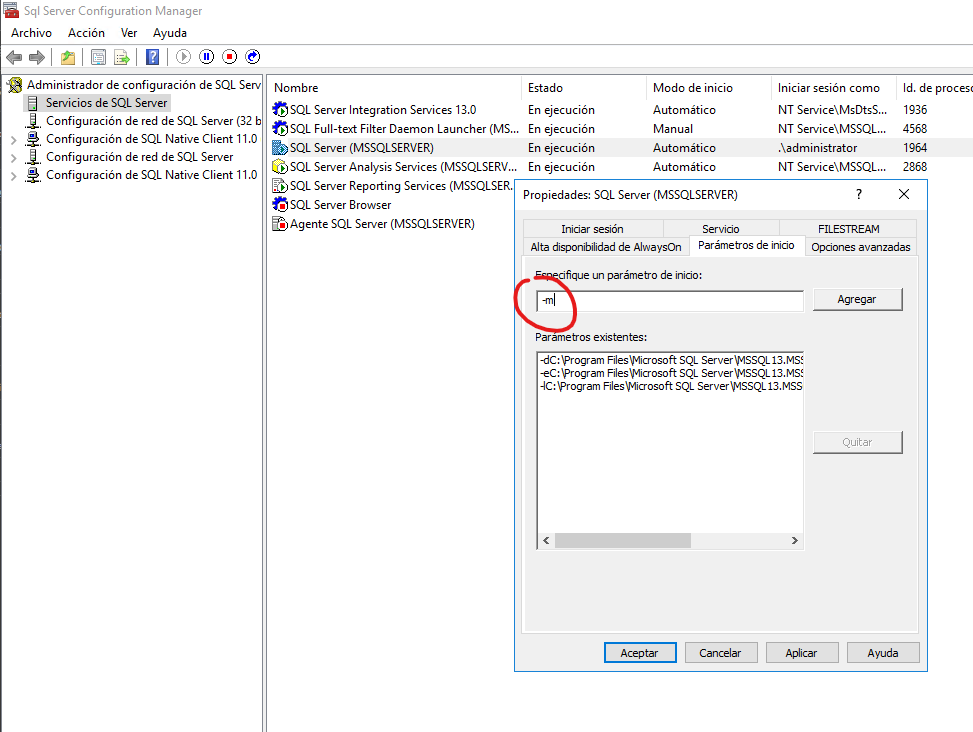This screenshot has width=973, height=732.
Task: Open Properties via the toolbar icon
Action: [98, 58]
